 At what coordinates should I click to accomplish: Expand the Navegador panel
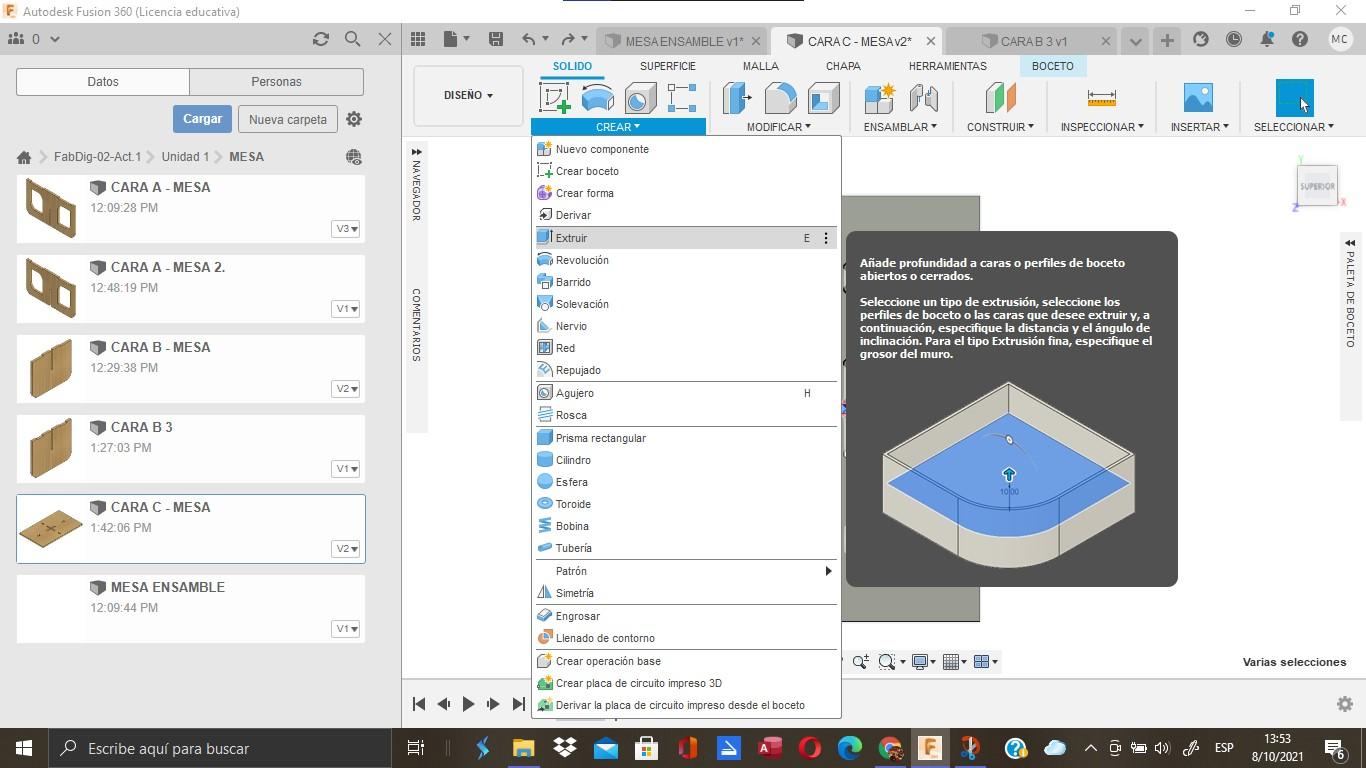point(416,152)
